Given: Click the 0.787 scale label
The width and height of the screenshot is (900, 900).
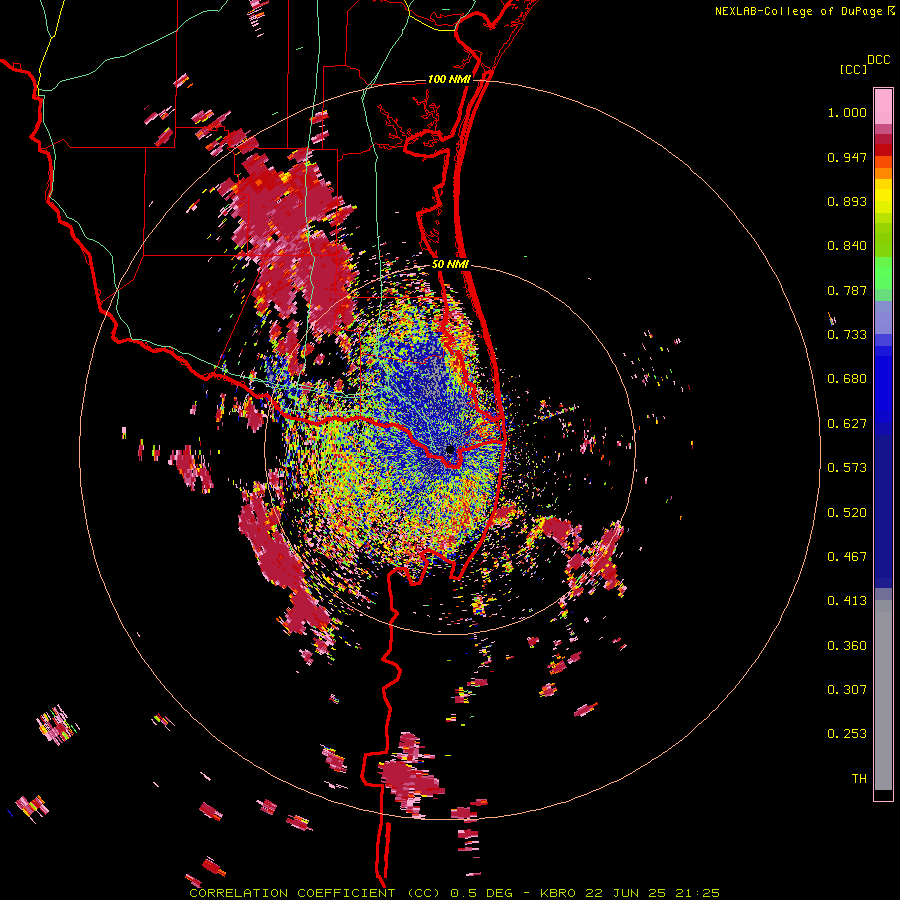Looking at the screenshot, I should pyautogui.click(x=847, y=290).
